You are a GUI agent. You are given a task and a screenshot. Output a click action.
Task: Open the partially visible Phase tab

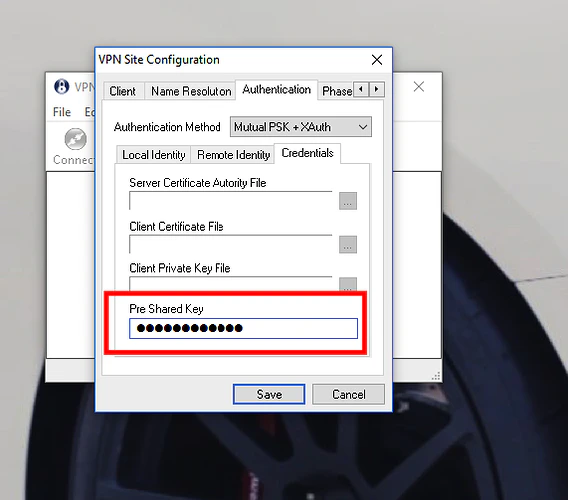(336, 91)
